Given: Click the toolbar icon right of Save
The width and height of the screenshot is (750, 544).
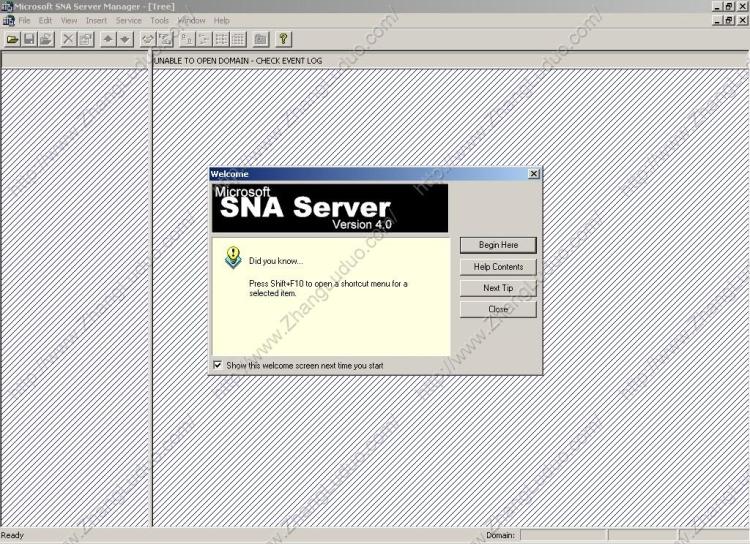Looking at the screenshot, I should (x=46, y=39).
